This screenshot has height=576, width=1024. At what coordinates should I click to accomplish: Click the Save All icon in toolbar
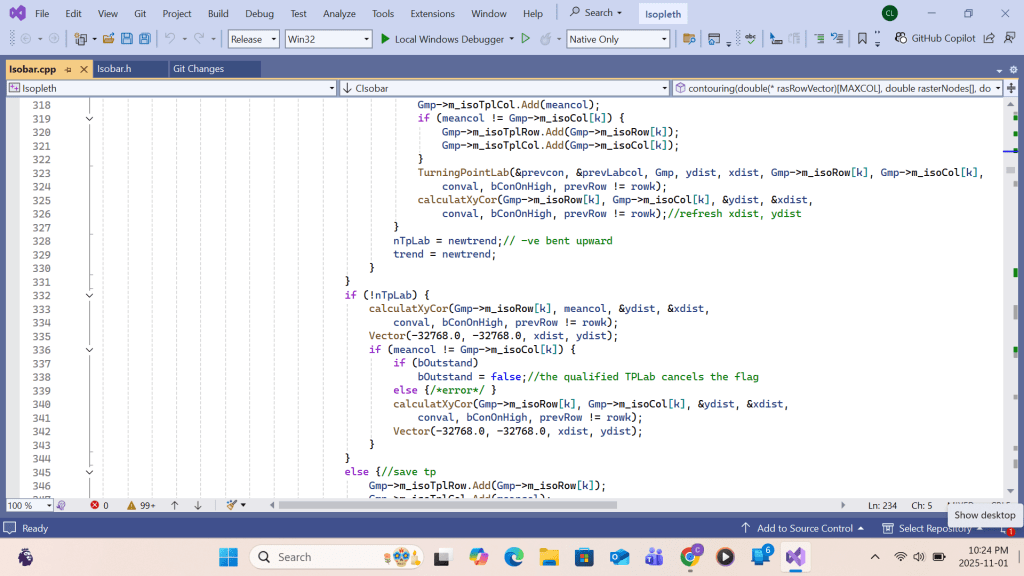pos(144,39)
